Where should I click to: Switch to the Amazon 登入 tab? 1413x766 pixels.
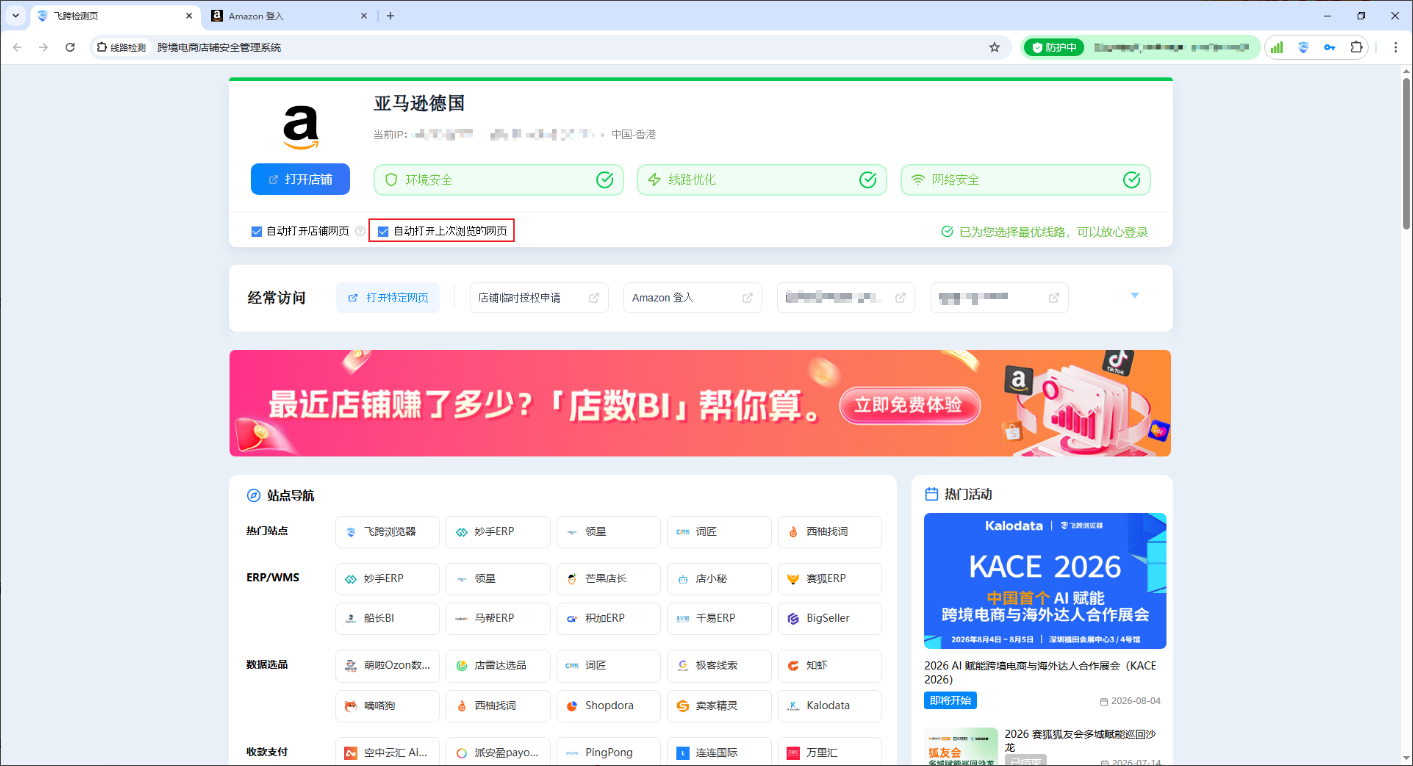pyautogui.click(x=290, y=16)
